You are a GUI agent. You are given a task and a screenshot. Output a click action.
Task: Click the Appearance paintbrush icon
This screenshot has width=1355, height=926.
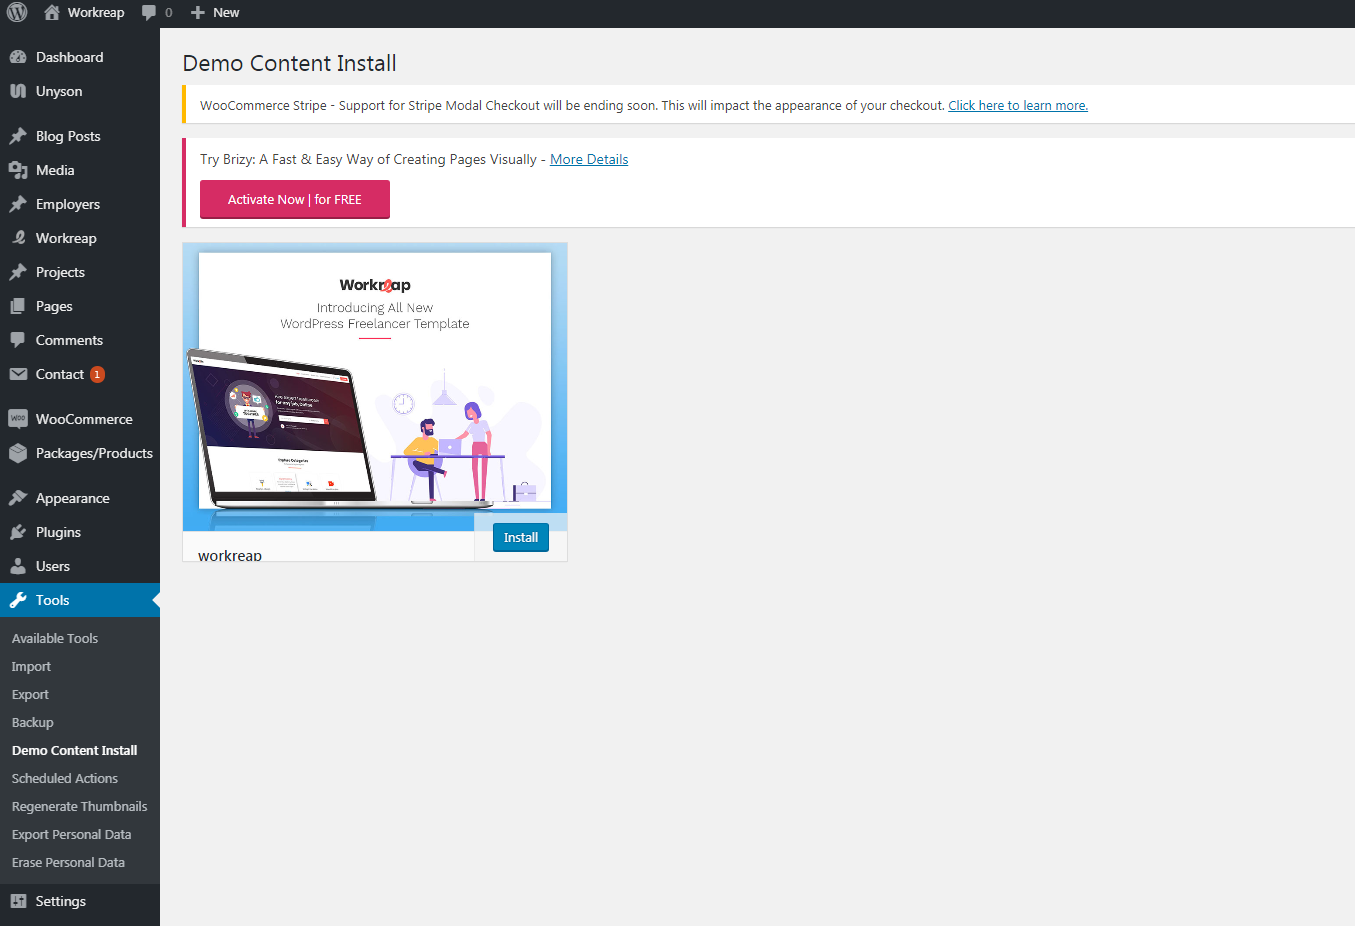tap(18, 498)
